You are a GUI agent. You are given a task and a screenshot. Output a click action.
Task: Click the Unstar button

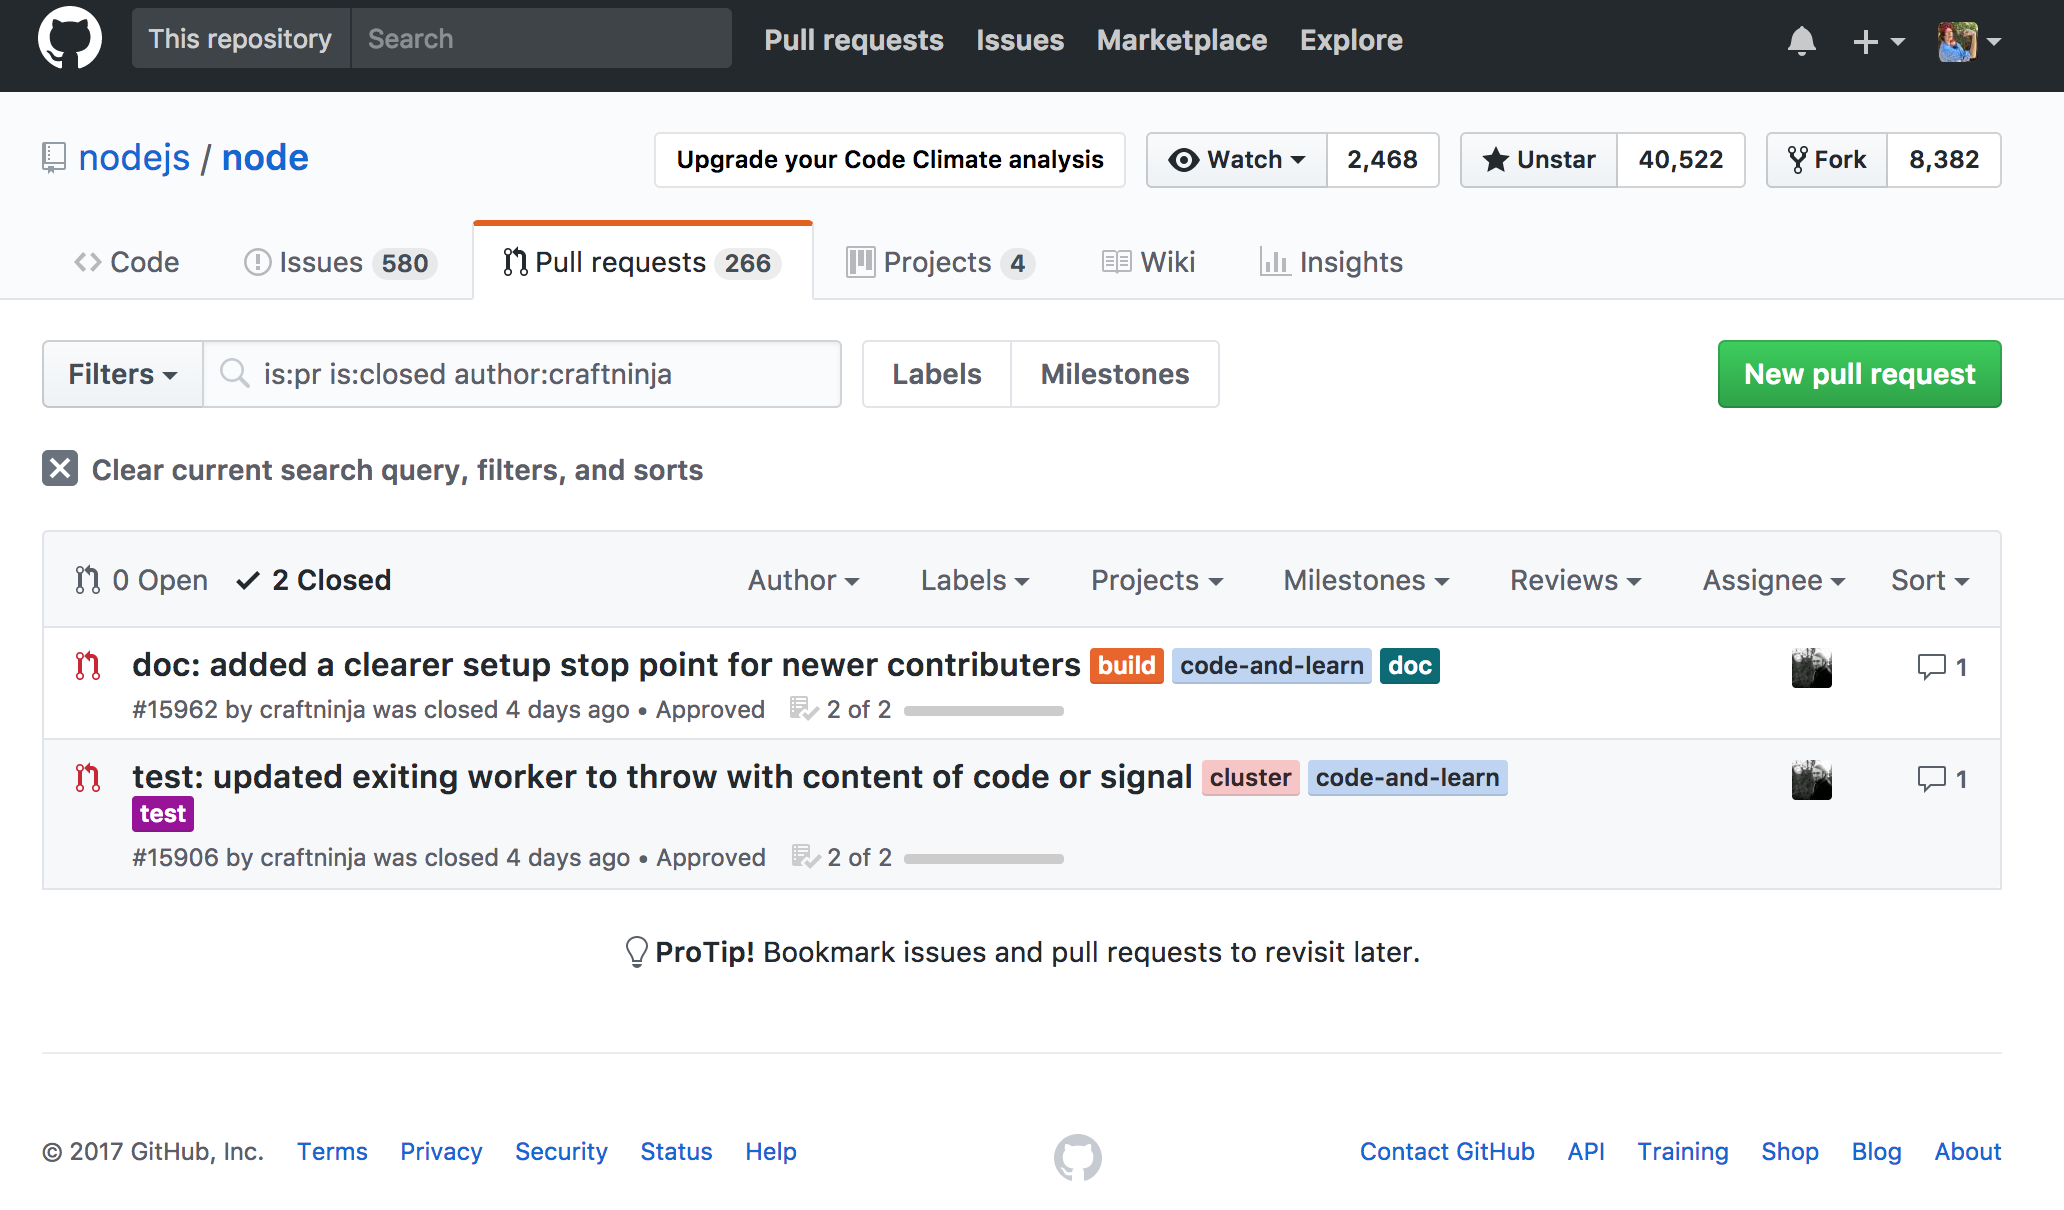point(1539,159)
